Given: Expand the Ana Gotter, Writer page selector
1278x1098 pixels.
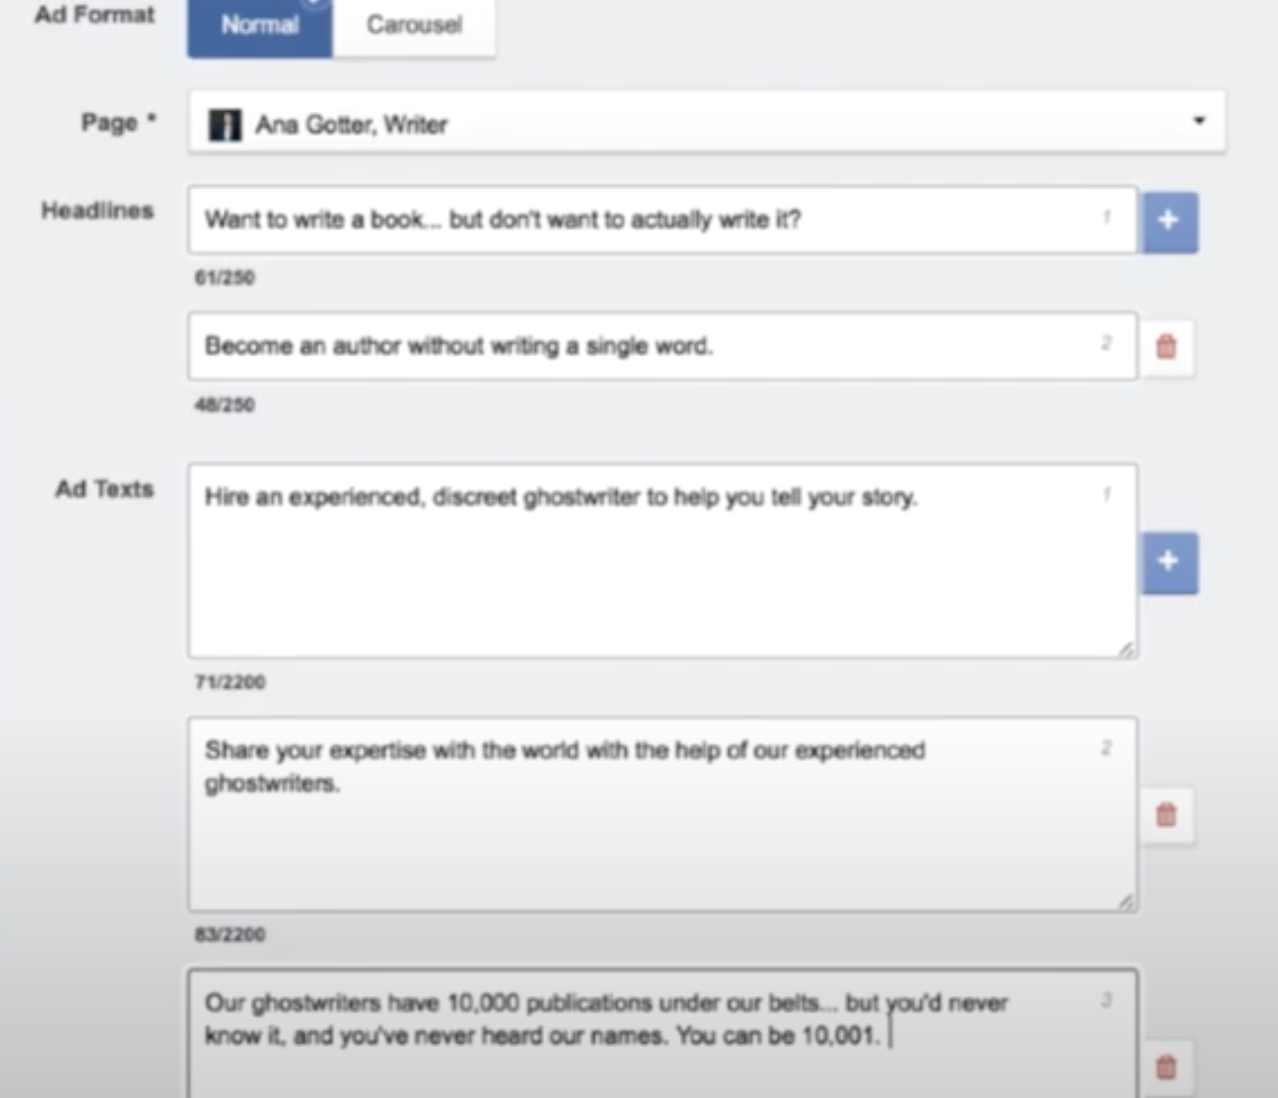Looking at the screenshot, I should pos(706,123).
